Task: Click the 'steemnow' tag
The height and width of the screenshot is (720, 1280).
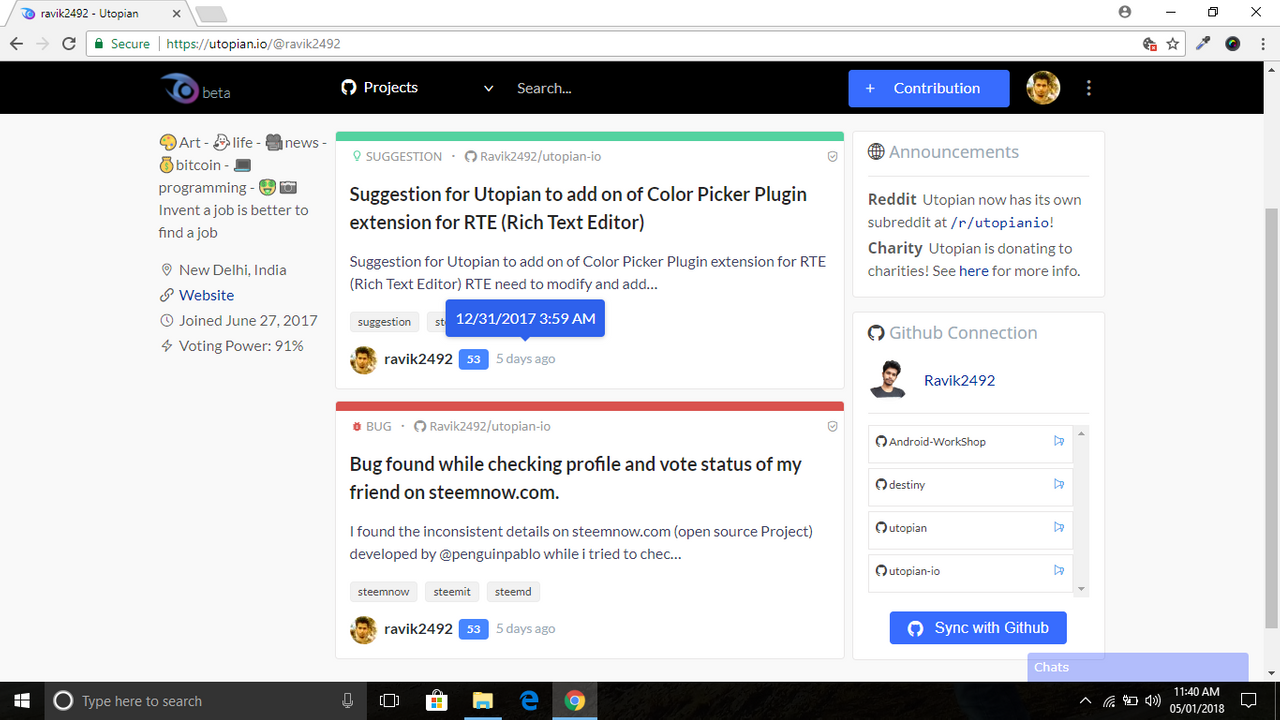Action: pos(384,592)
